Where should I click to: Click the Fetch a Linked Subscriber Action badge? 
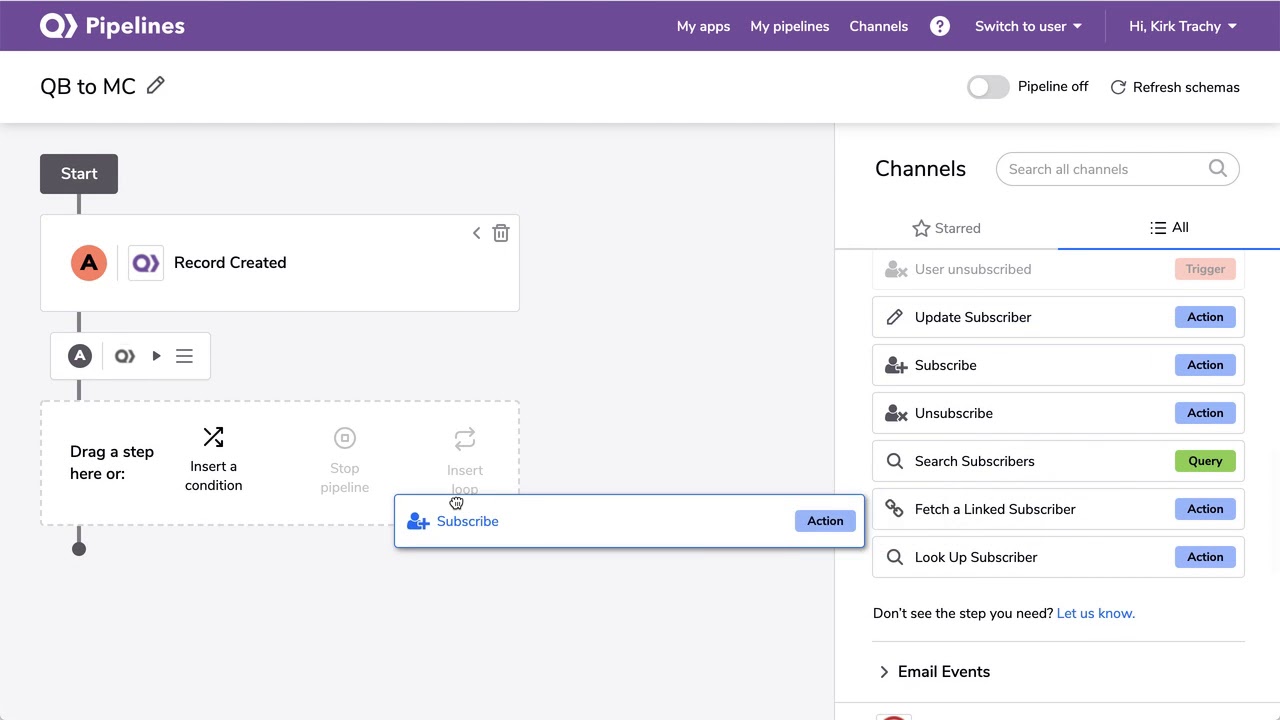tap(1205, 509)
